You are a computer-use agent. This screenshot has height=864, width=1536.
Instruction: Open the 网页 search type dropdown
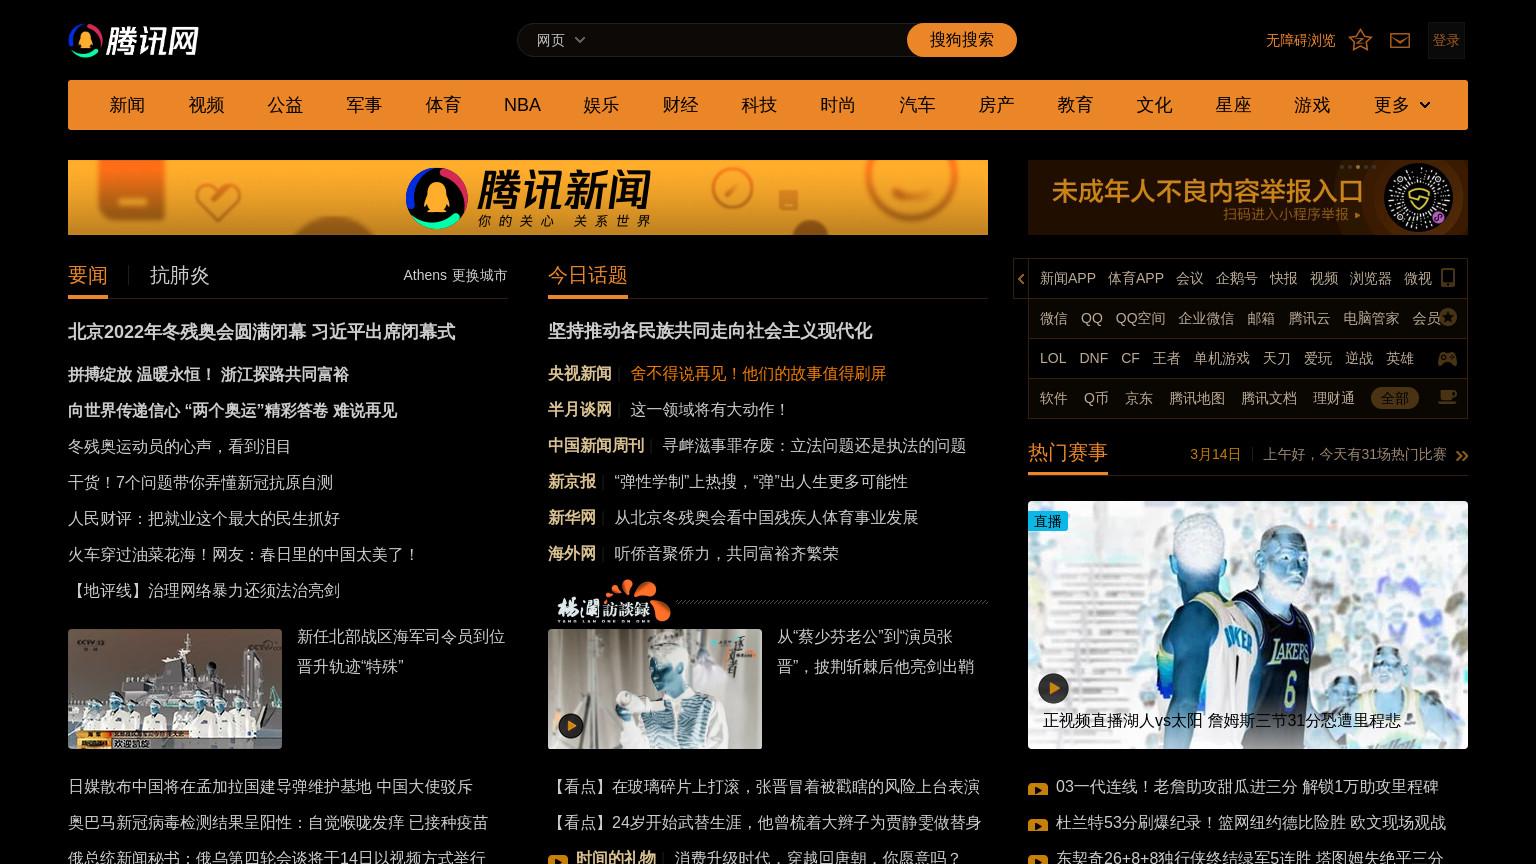point(561,40)
